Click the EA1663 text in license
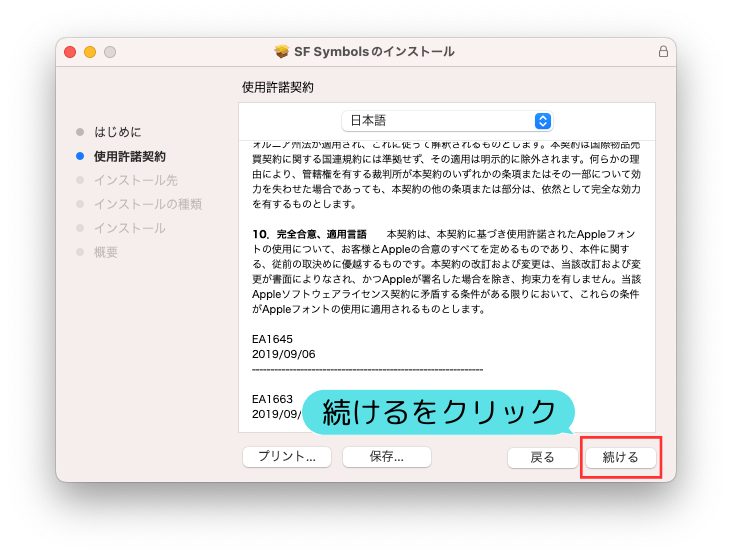Screen dimensions: 732x556 click(272, 399)
